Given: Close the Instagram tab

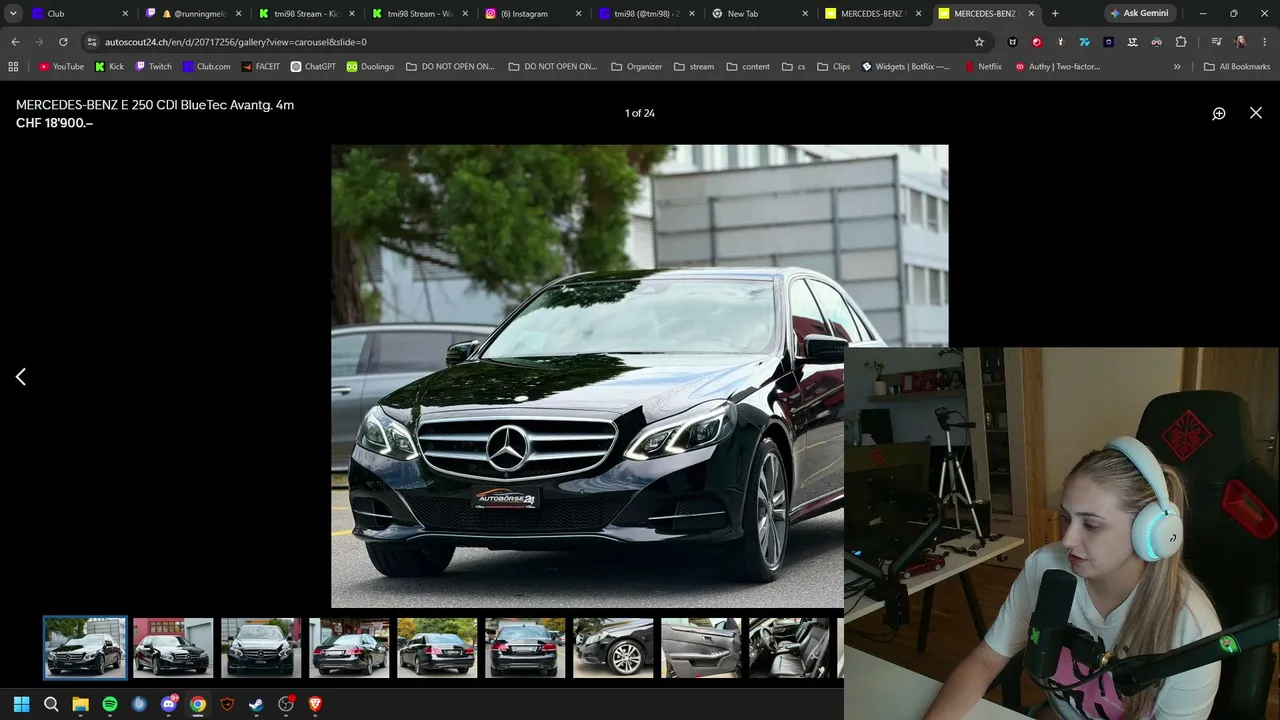Looking at the screenshot, I should (579, 14).
